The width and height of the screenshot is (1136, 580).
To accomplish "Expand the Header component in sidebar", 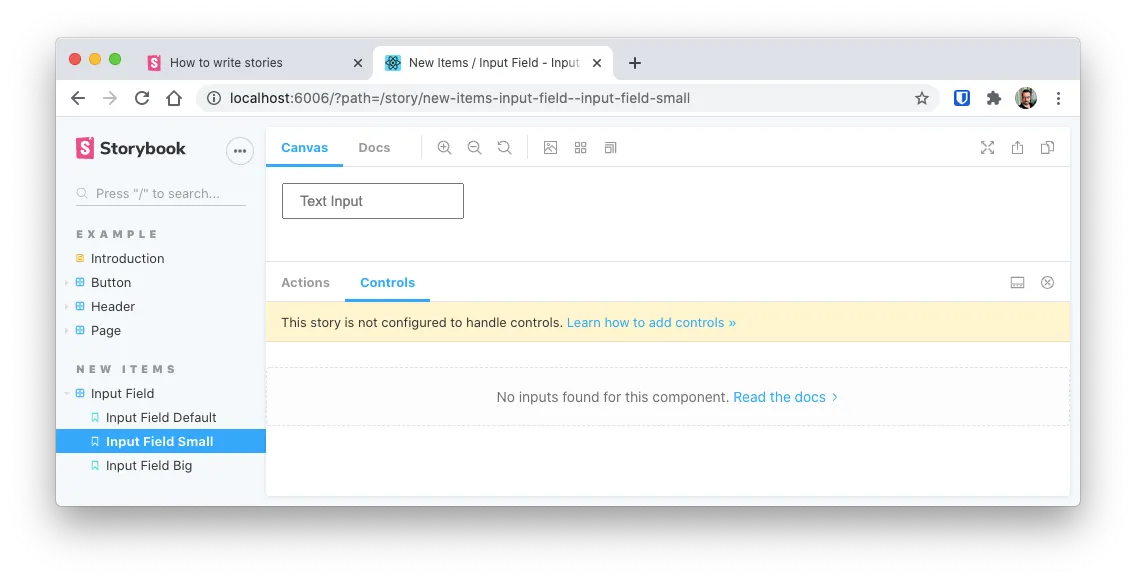I will 112,306.
